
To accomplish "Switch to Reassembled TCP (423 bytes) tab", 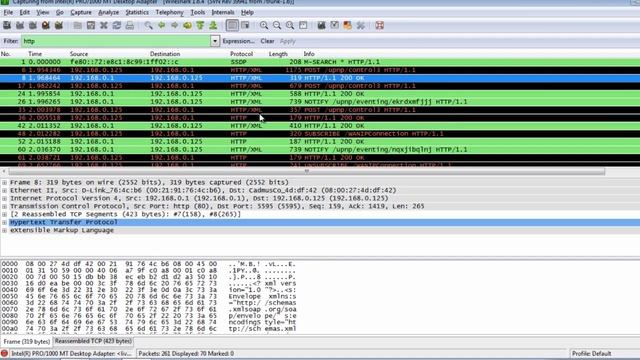I will 93,341.
